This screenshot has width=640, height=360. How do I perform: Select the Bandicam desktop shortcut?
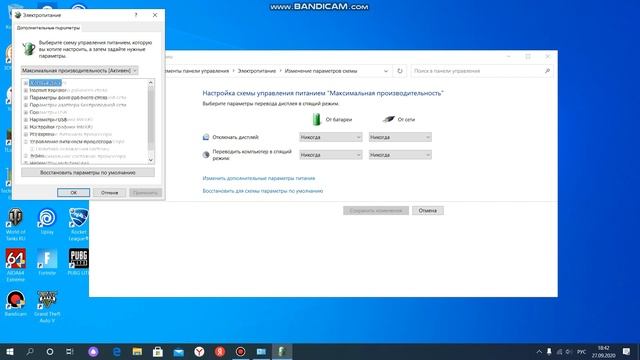pyautogui.click(x=16, y=304)
